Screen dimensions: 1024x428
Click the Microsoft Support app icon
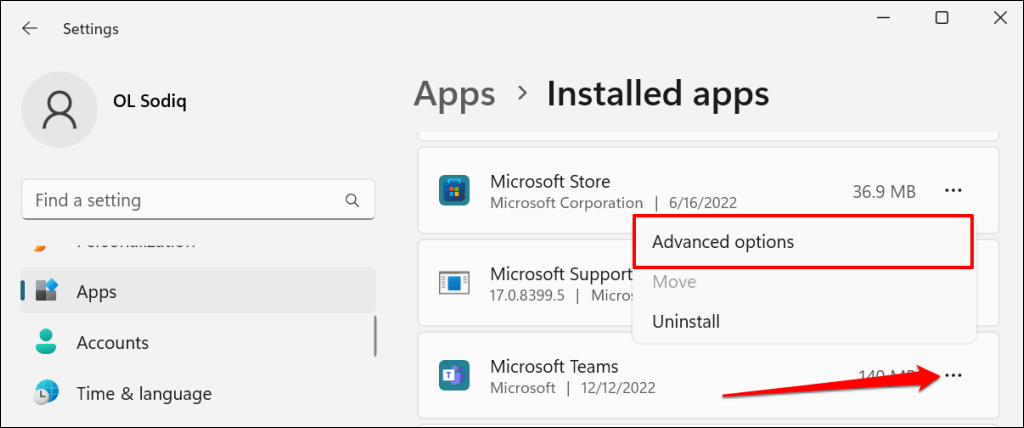(x=454, y=283)
